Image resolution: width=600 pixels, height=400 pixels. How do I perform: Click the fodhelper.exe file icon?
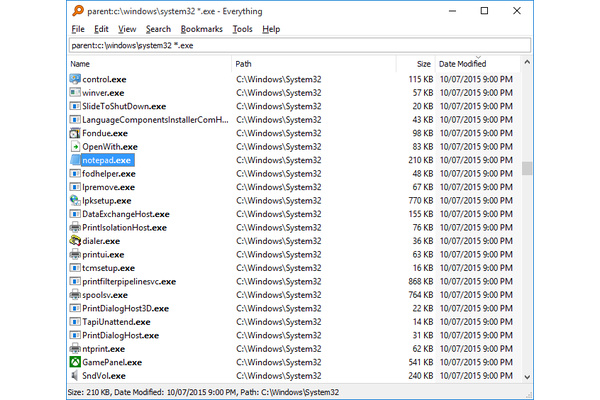tap(75, 173)
